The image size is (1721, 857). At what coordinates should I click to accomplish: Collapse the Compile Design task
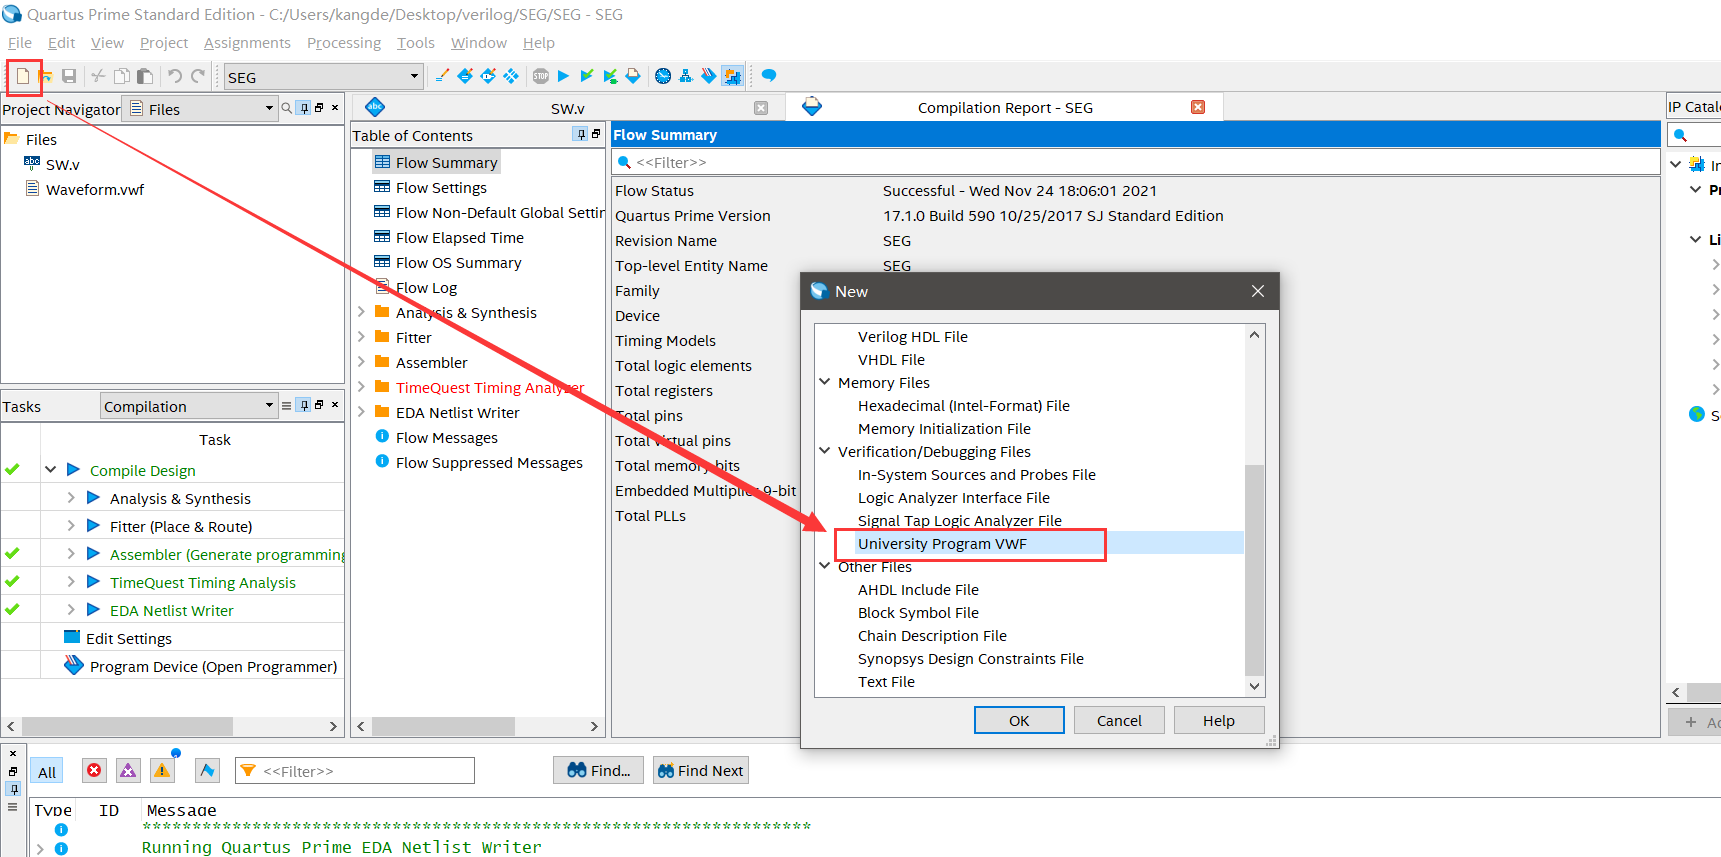(50, 469)
